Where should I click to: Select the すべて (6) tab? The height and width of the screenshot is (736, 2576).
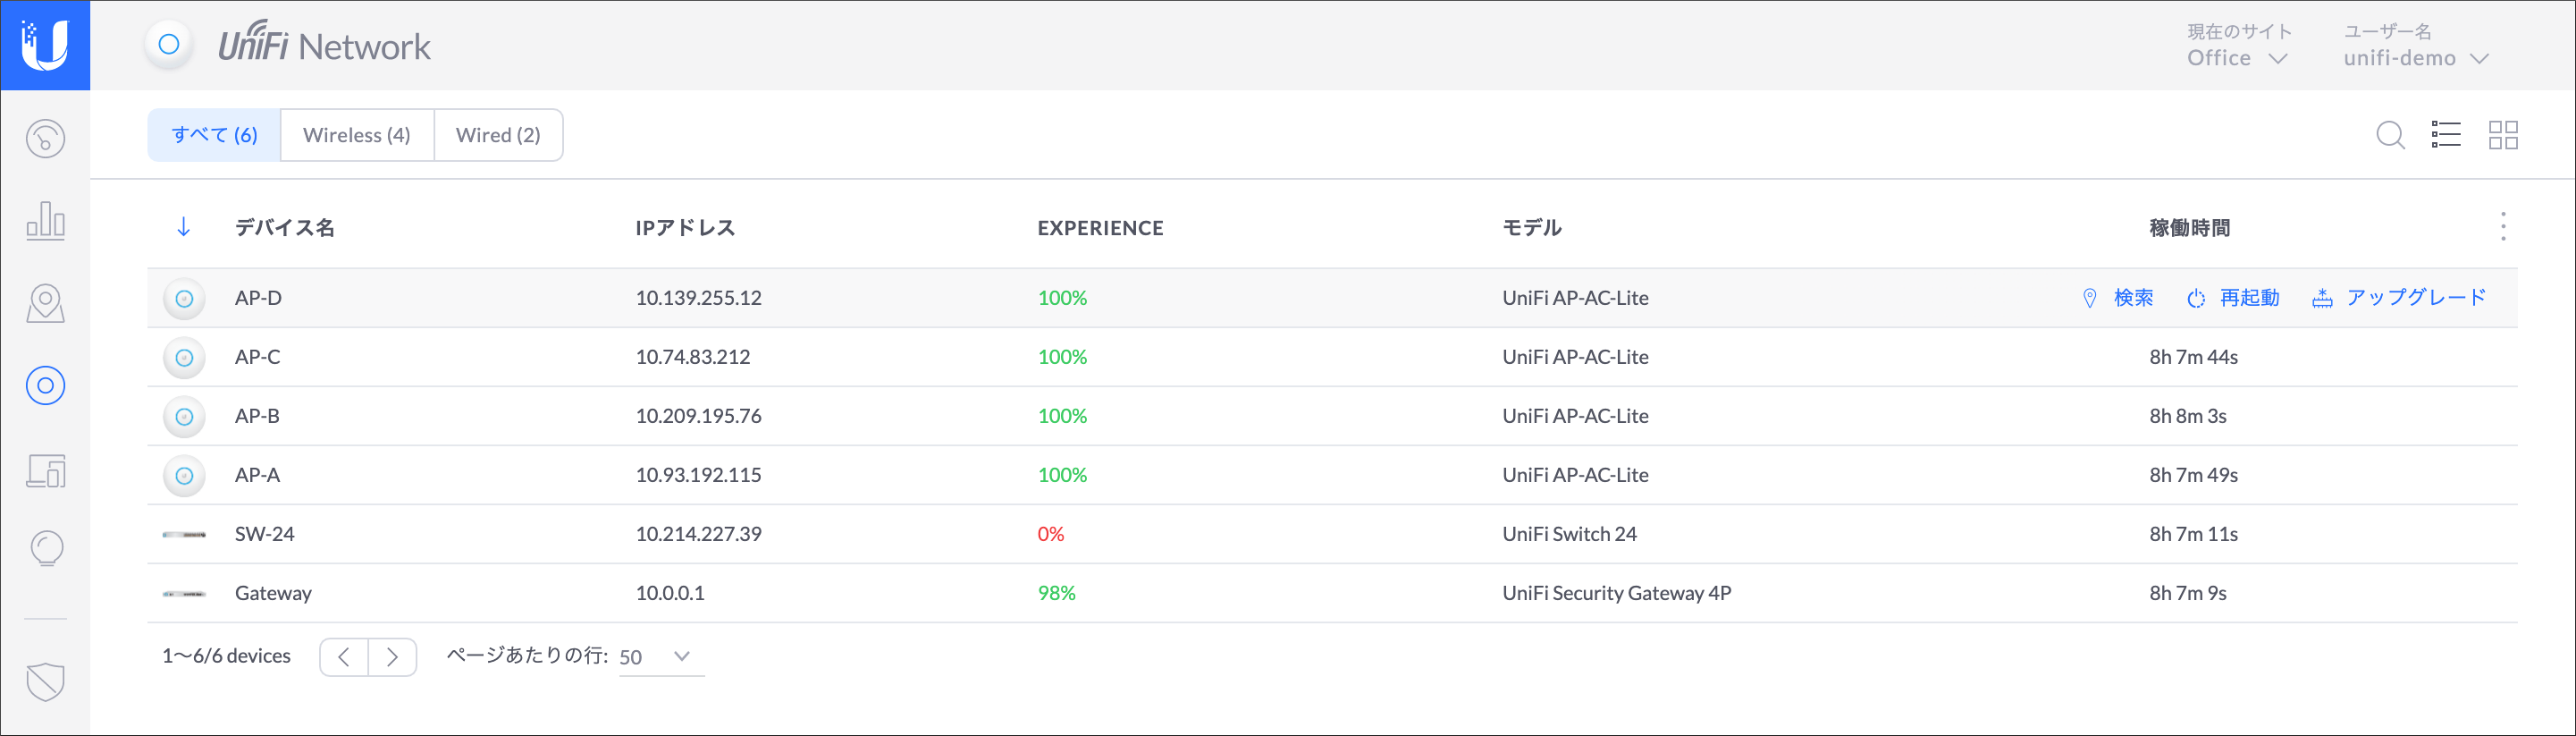click(x=214, y=135)
